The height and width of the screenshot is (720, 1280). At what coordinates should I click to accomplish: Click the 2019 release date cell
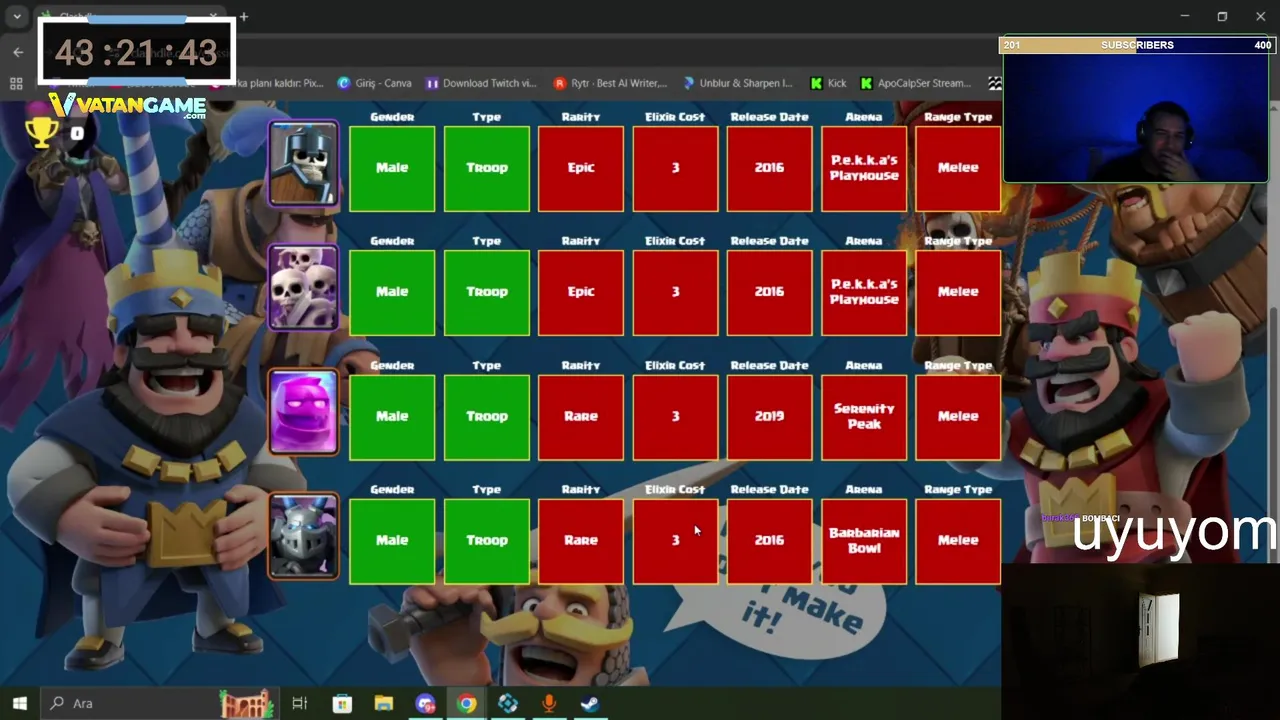click(x=769, y=416)
